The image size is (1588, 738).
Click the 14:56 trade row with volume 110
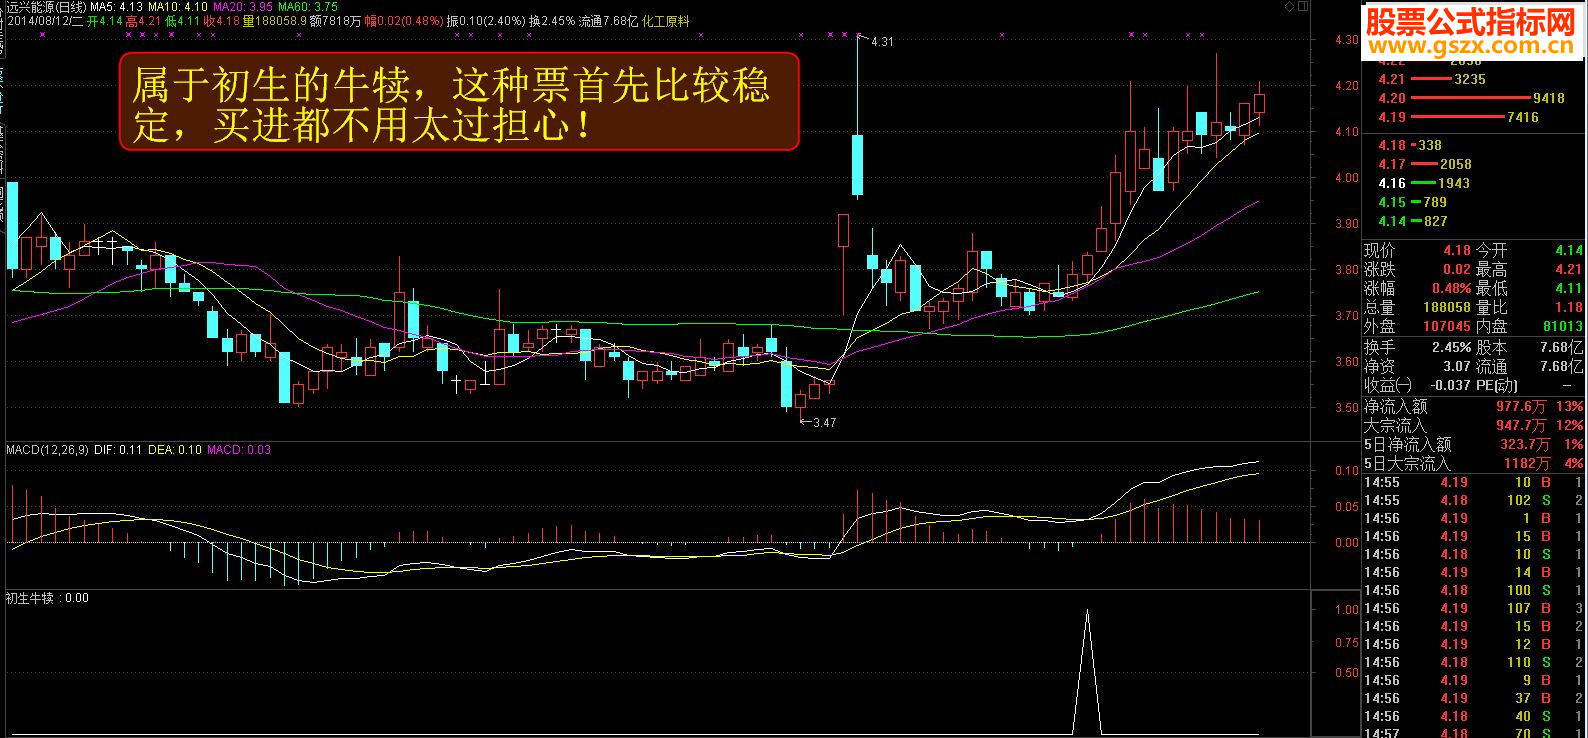(1473, 662)
